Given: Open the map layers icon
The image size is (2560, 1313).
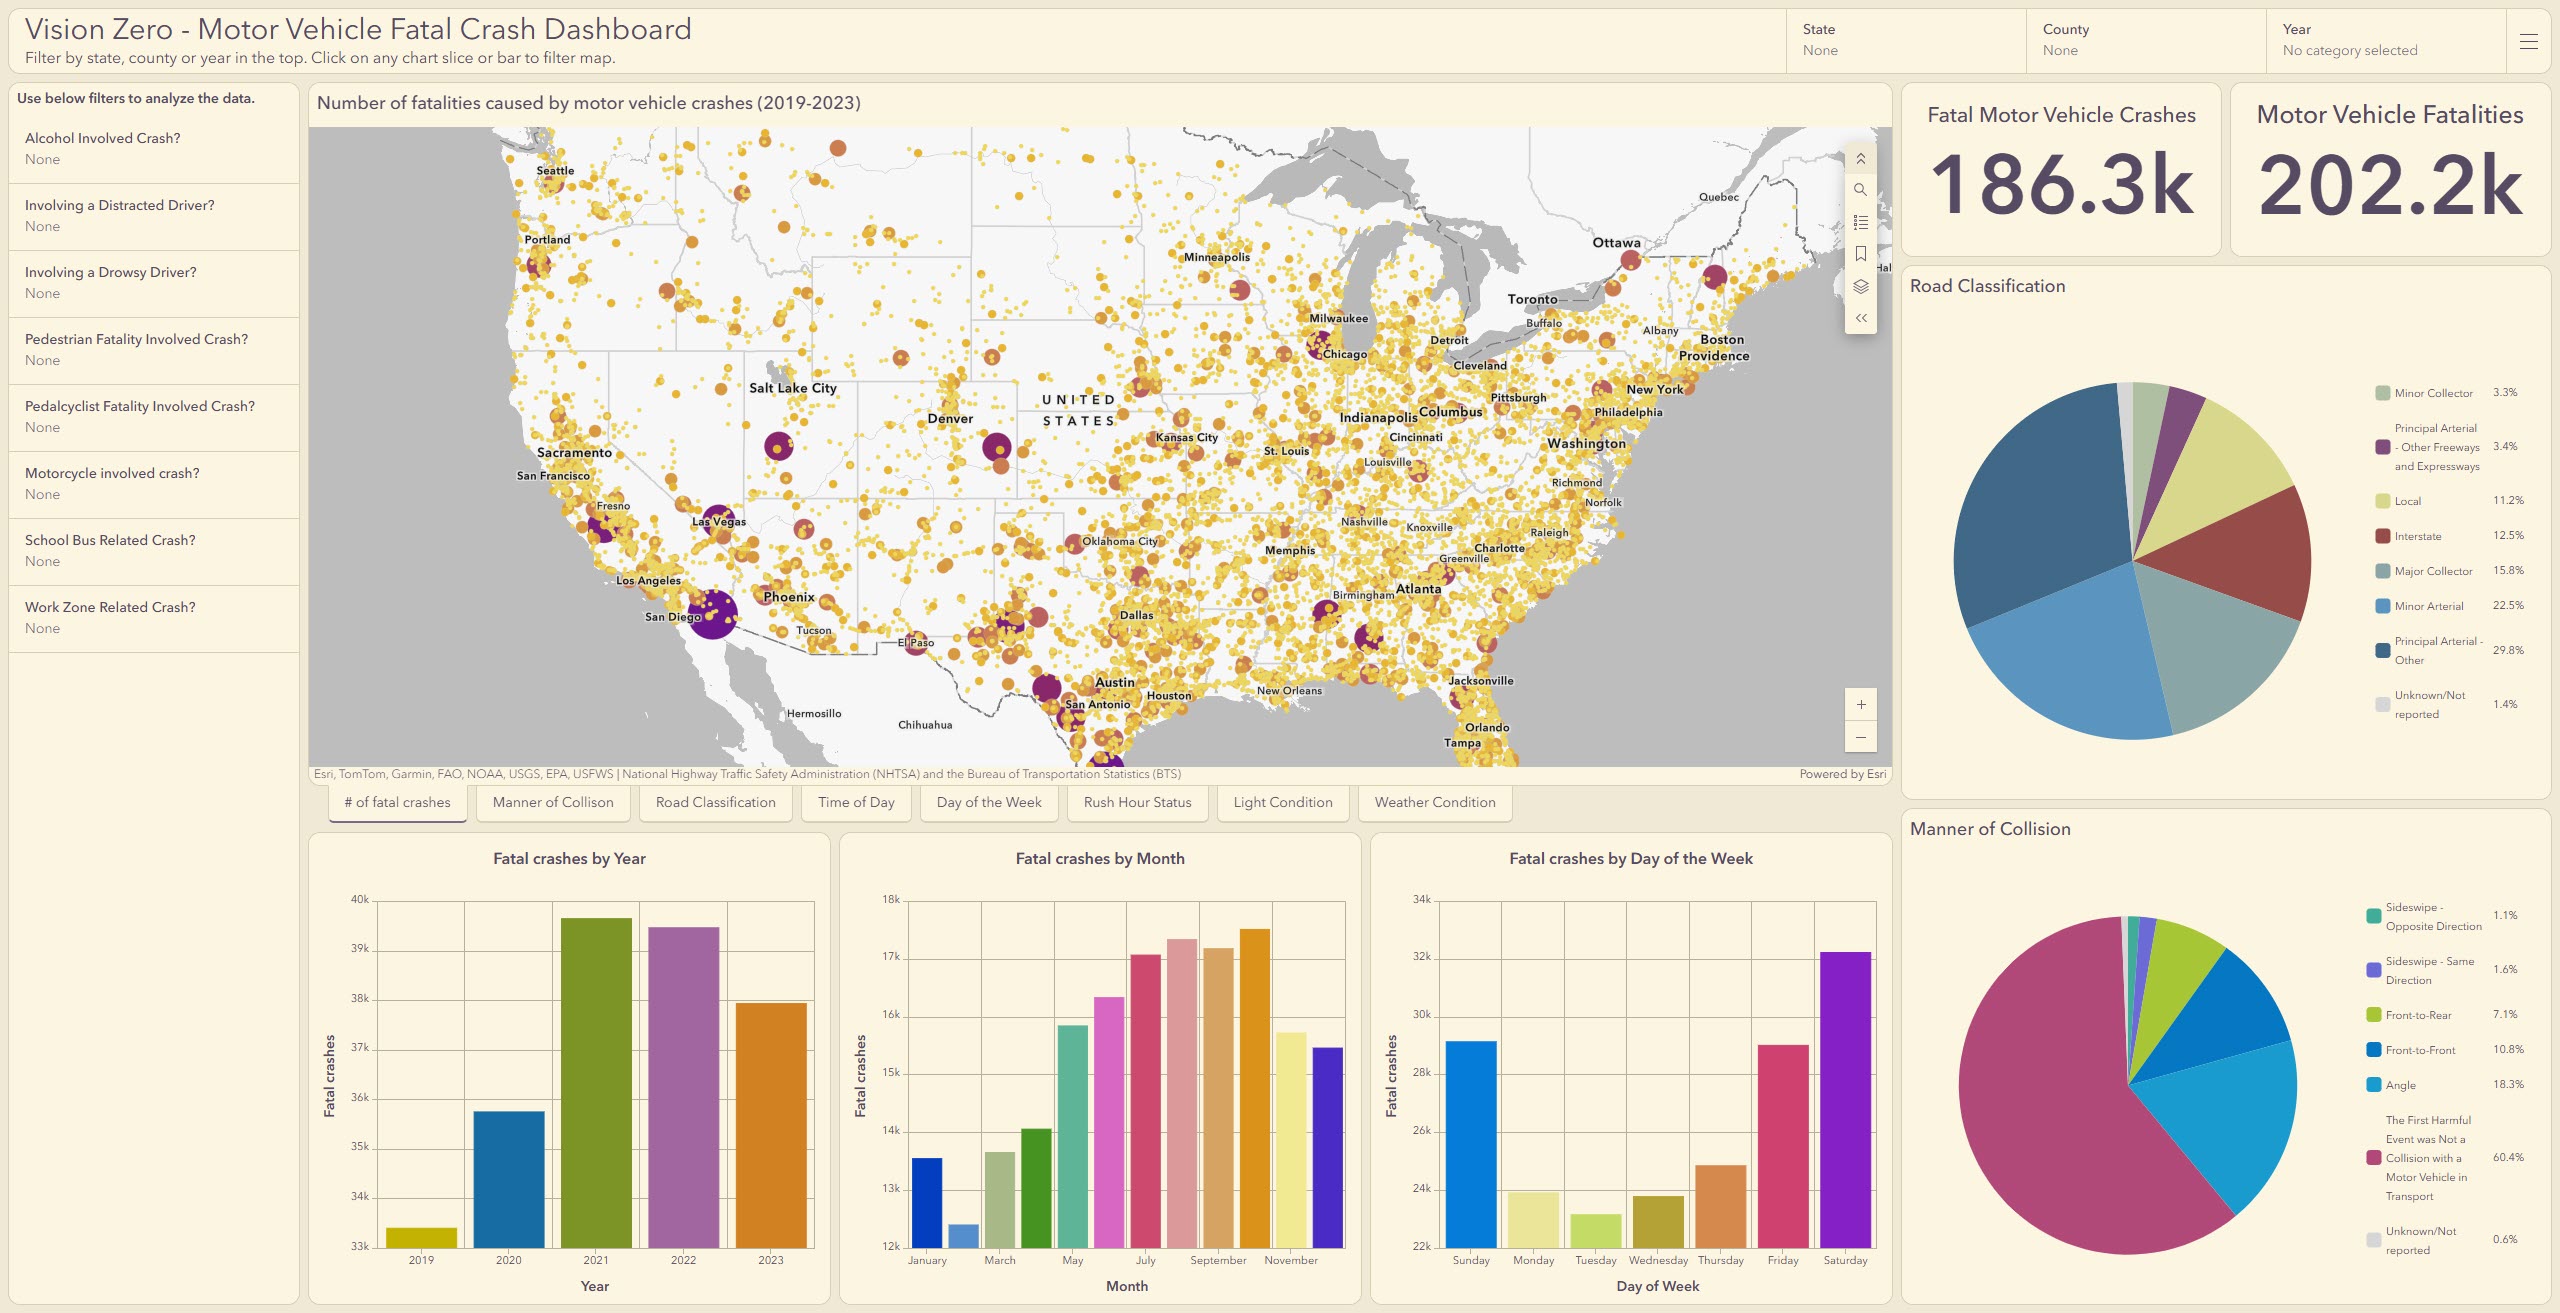Looking at the screenshot, I should coord(1860,286).
